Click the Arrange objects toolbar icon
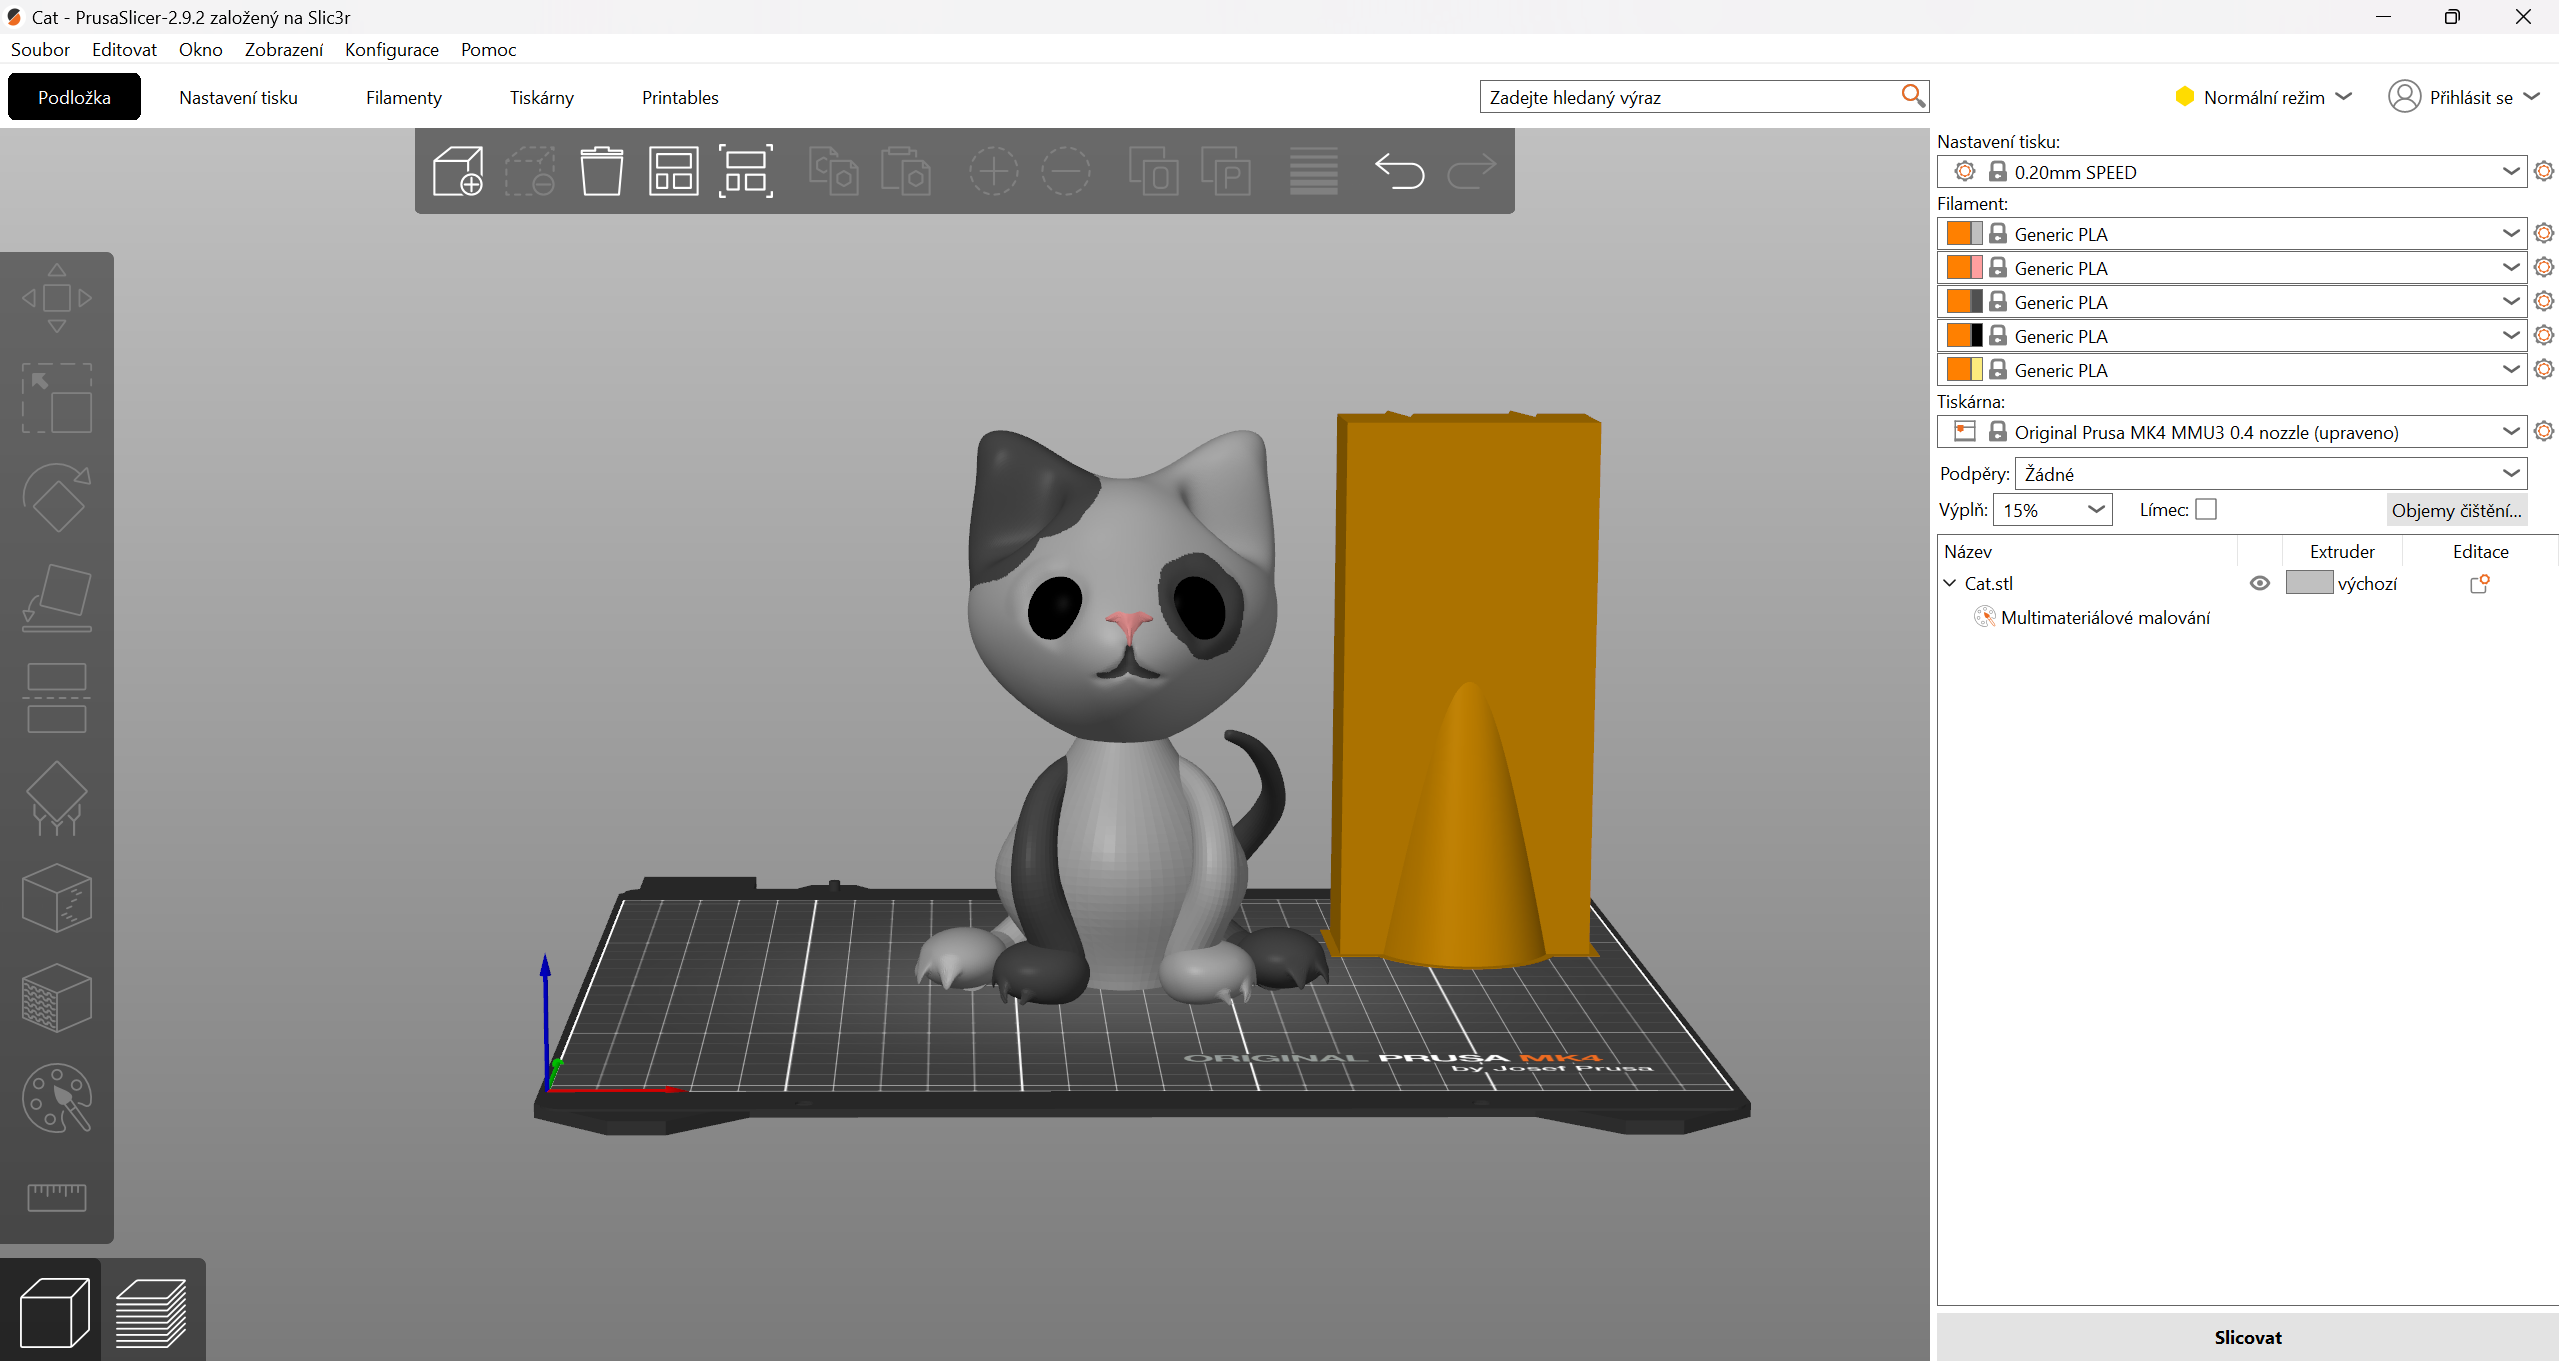 coord(673,171)
